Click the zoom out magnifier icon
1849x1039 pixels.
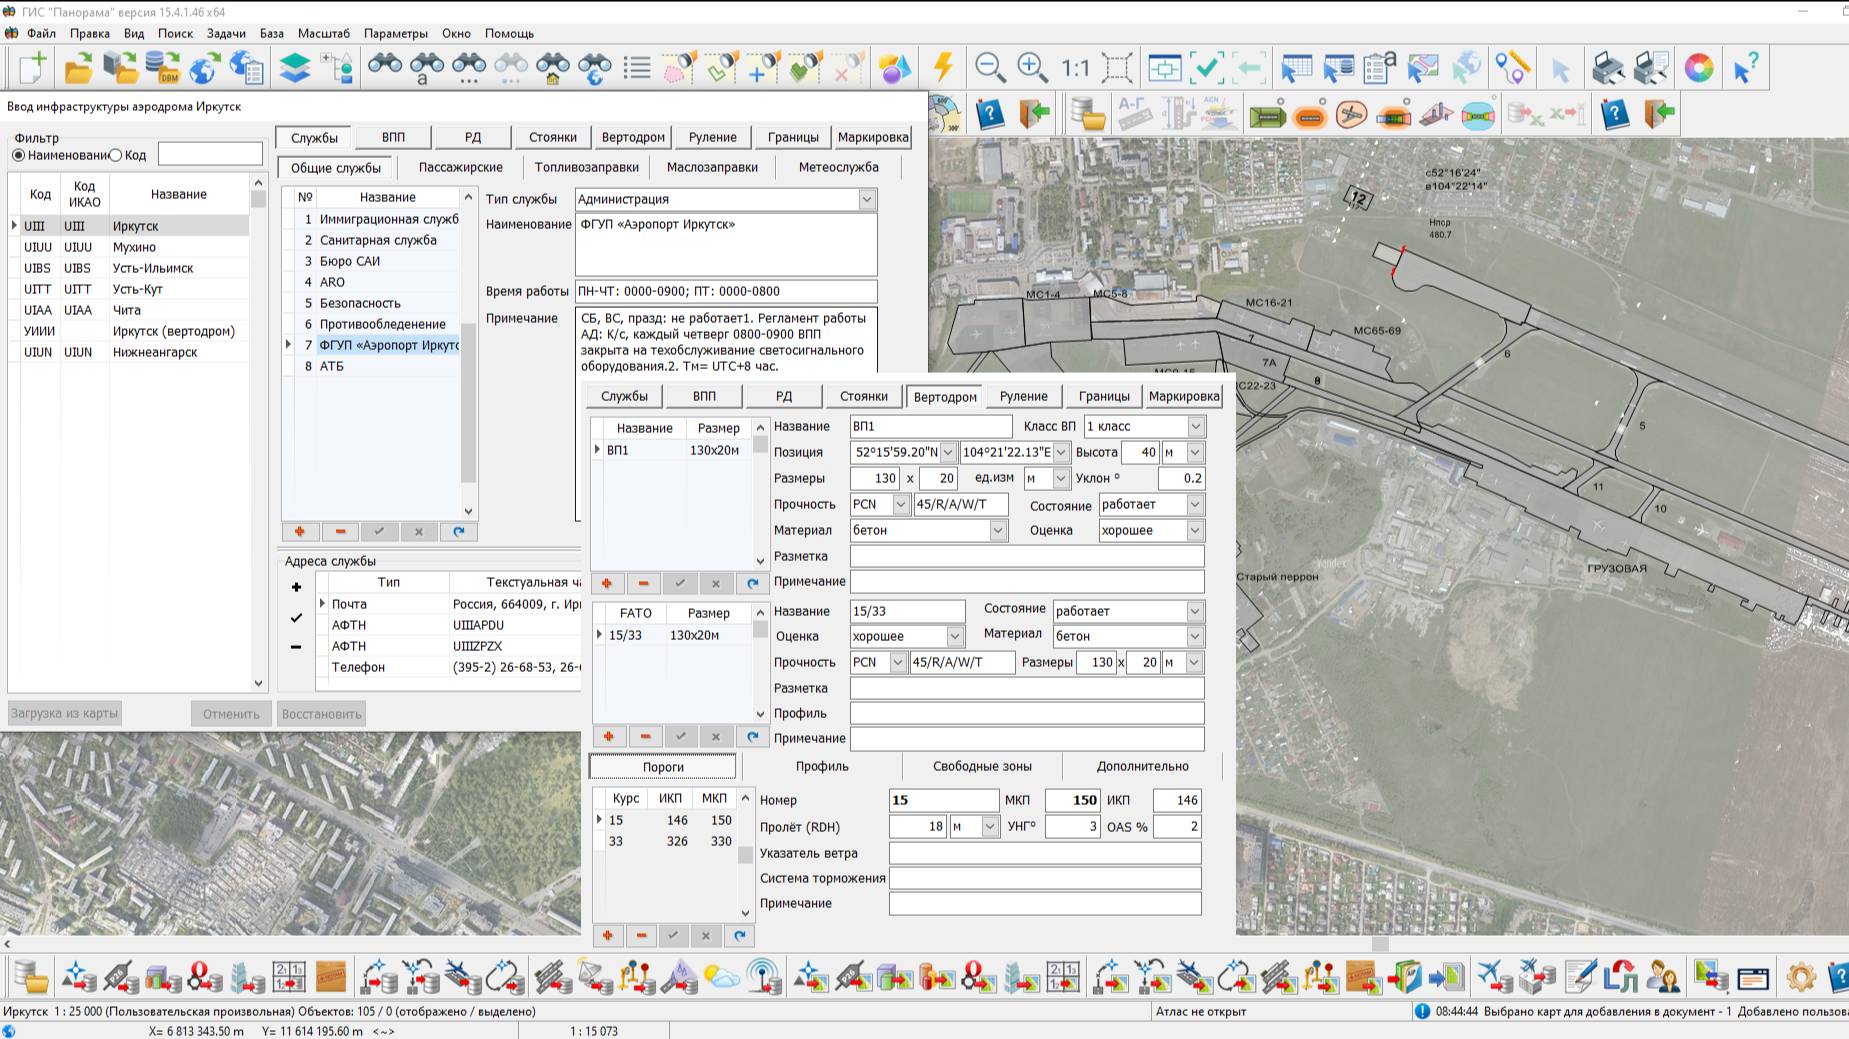tap(989, 68)
